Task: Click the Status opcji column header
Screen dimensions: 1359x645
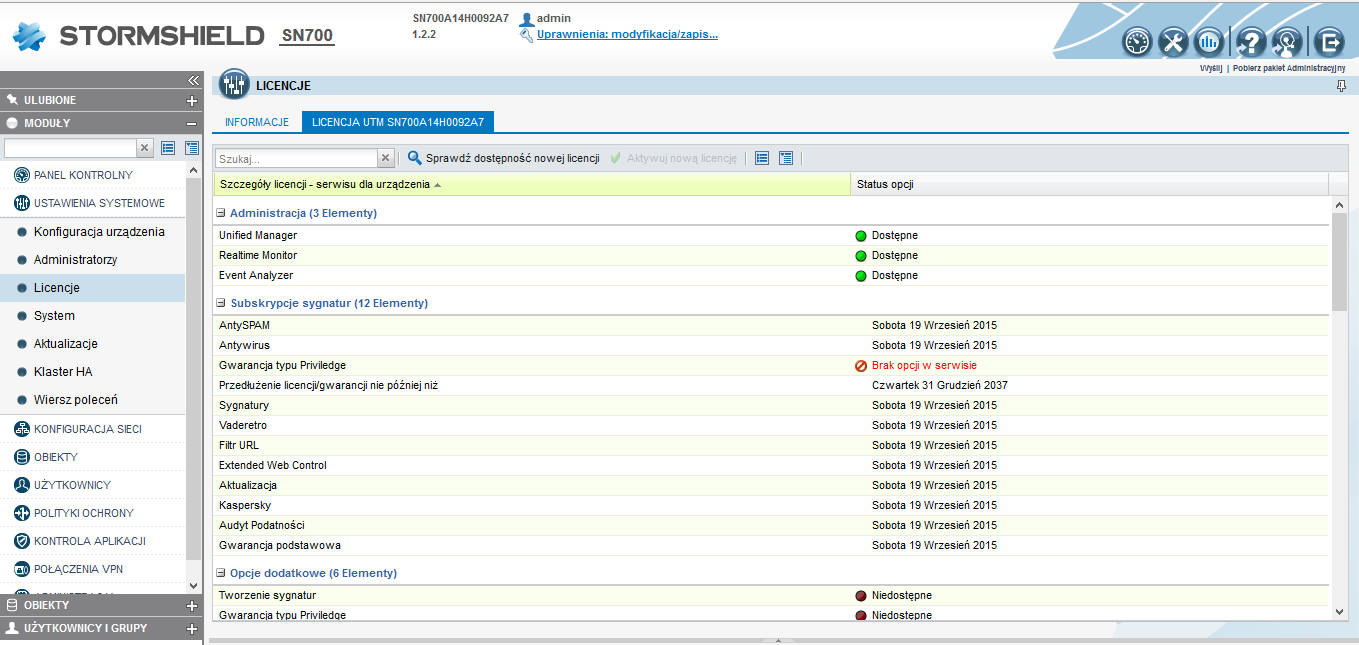Action: click(x=1090, y=184)
